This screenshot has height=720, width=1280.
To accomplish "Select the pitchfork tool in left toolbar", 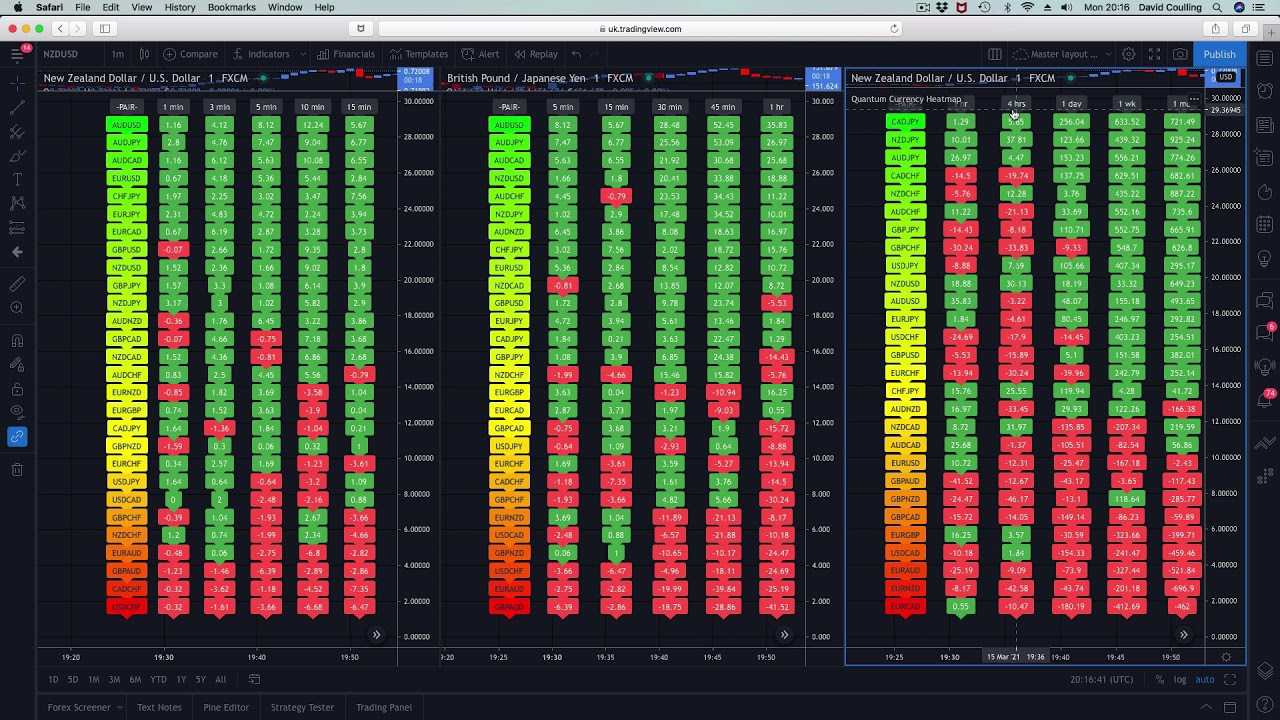I will pyautogui.click(x=17, y=131).
